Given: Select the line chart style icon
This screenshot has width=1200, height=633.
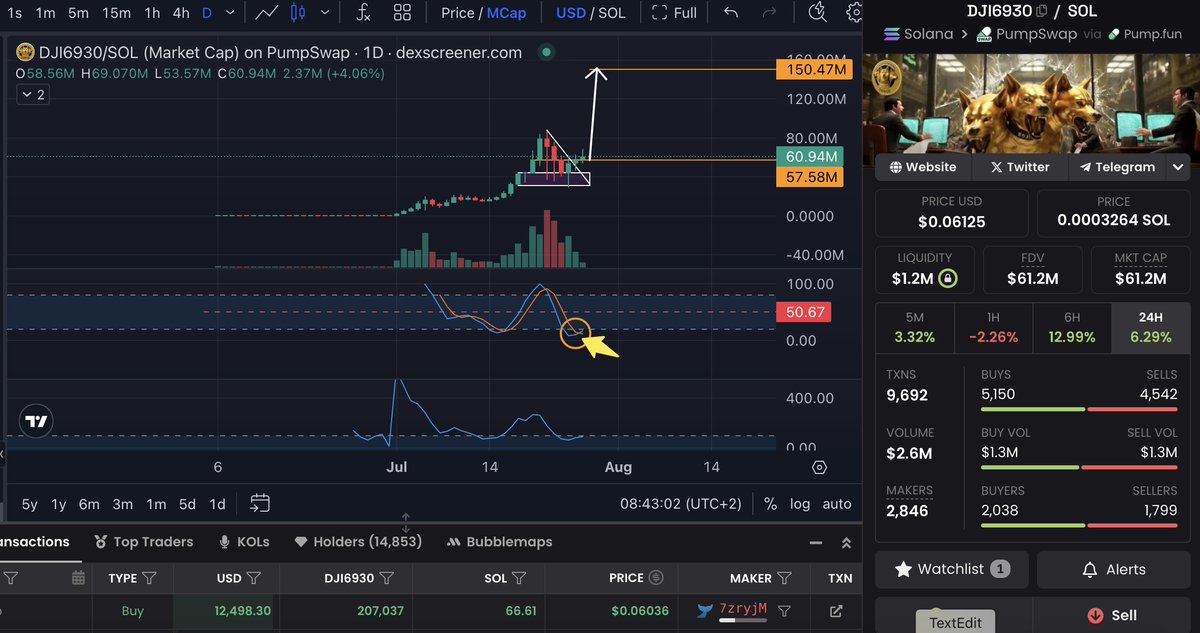Looking at the screenshot, I should point(266,13).
